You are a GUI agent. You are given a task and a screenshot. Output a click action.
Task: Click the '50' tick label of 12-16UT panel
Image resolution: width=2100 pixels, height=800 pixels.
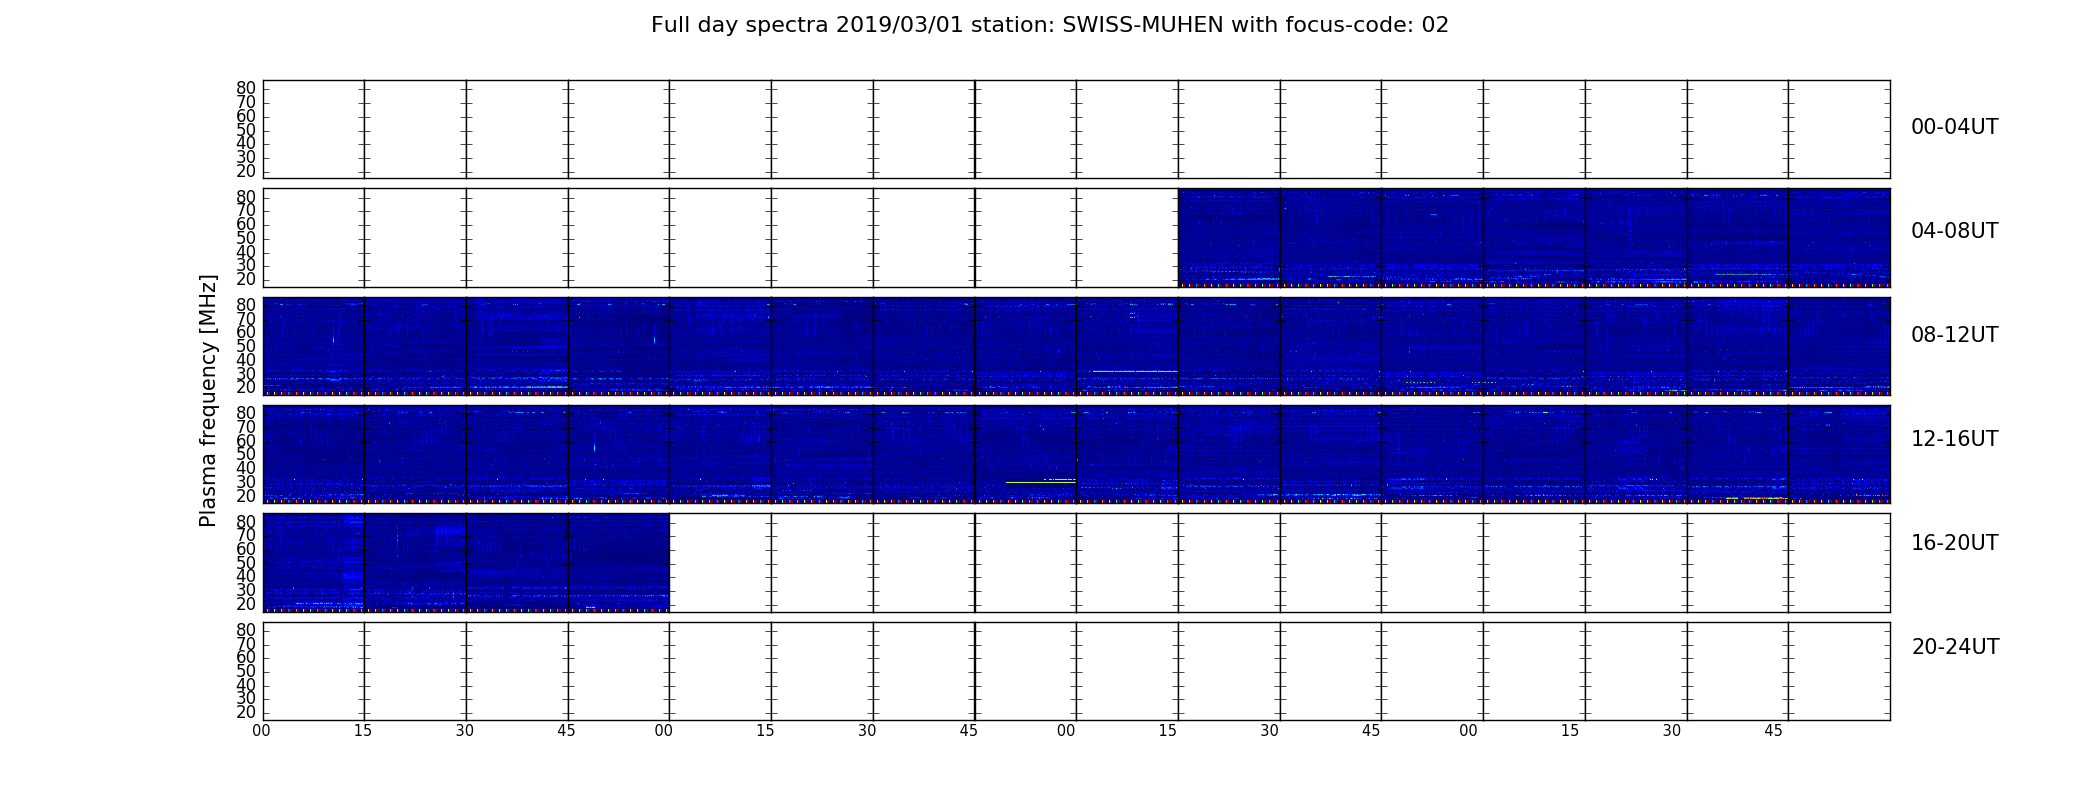tap(246, 454)
